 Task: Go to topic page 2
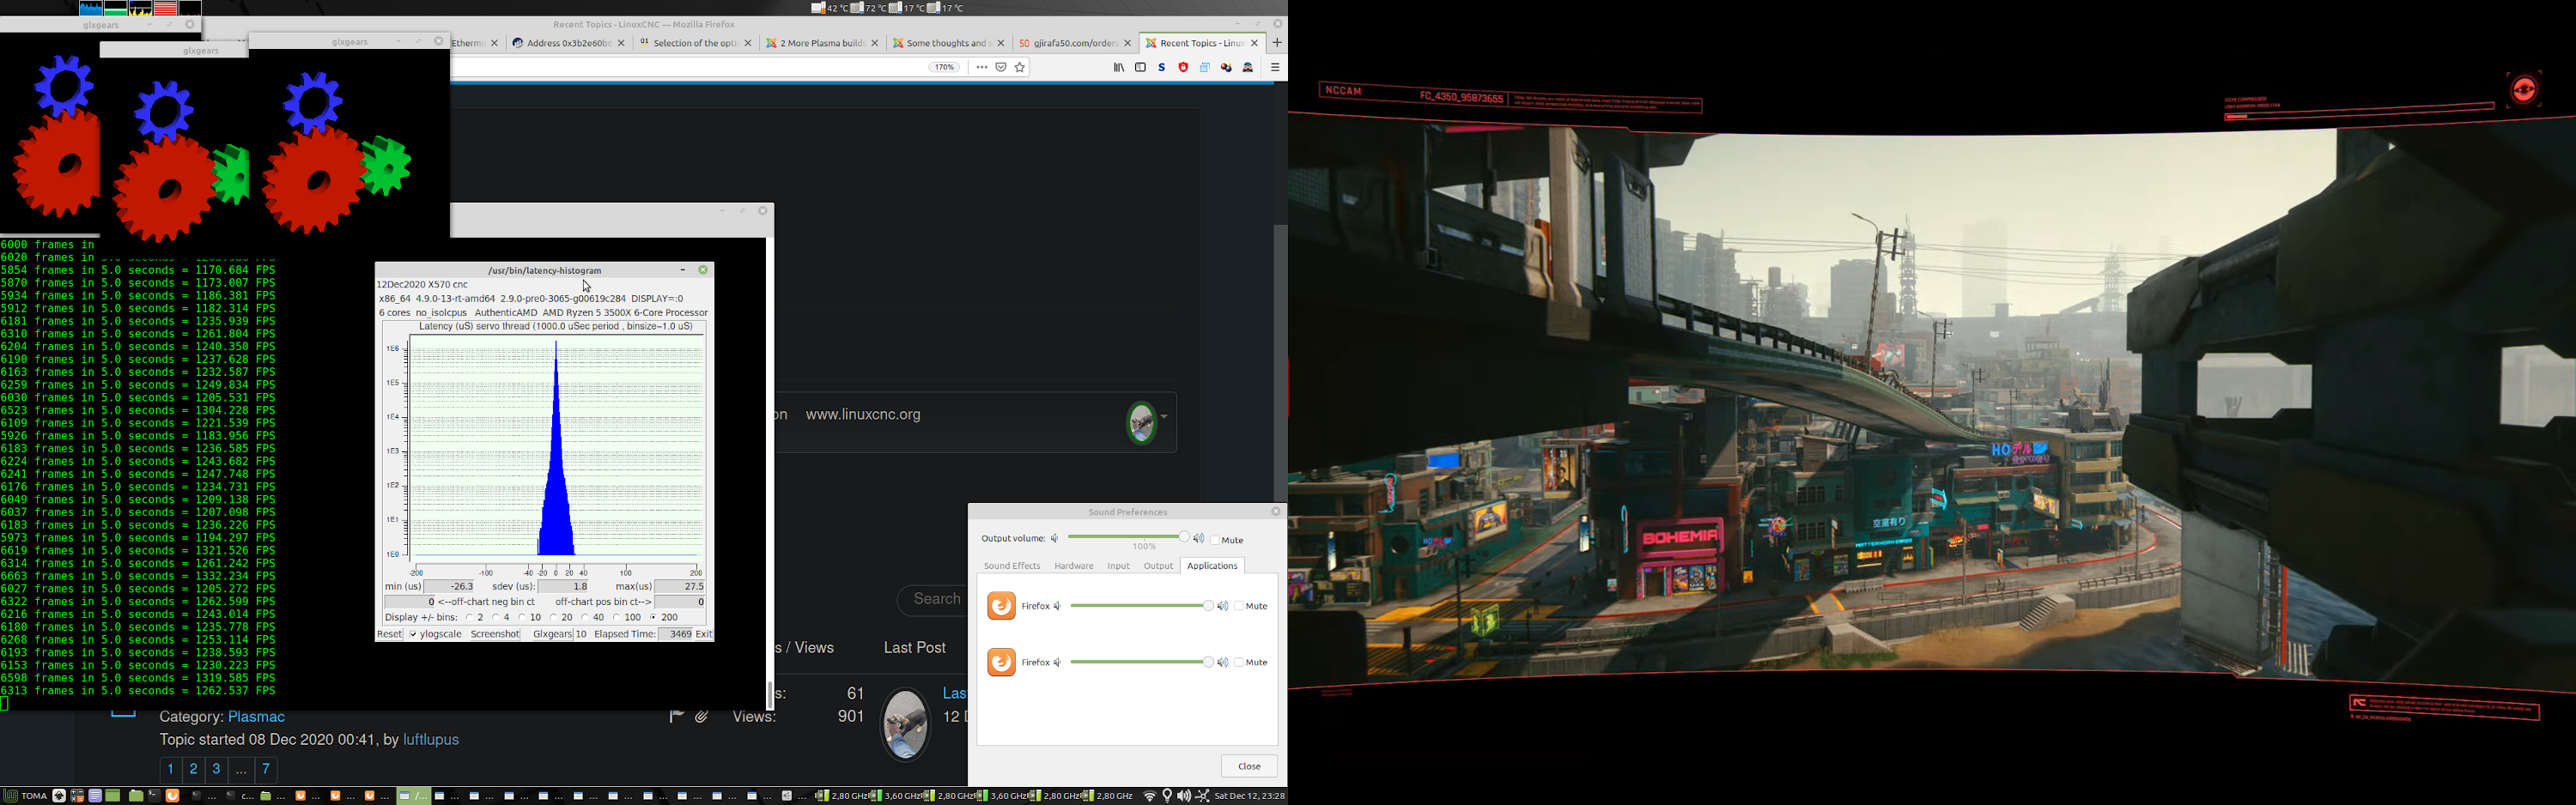(194, 769)
